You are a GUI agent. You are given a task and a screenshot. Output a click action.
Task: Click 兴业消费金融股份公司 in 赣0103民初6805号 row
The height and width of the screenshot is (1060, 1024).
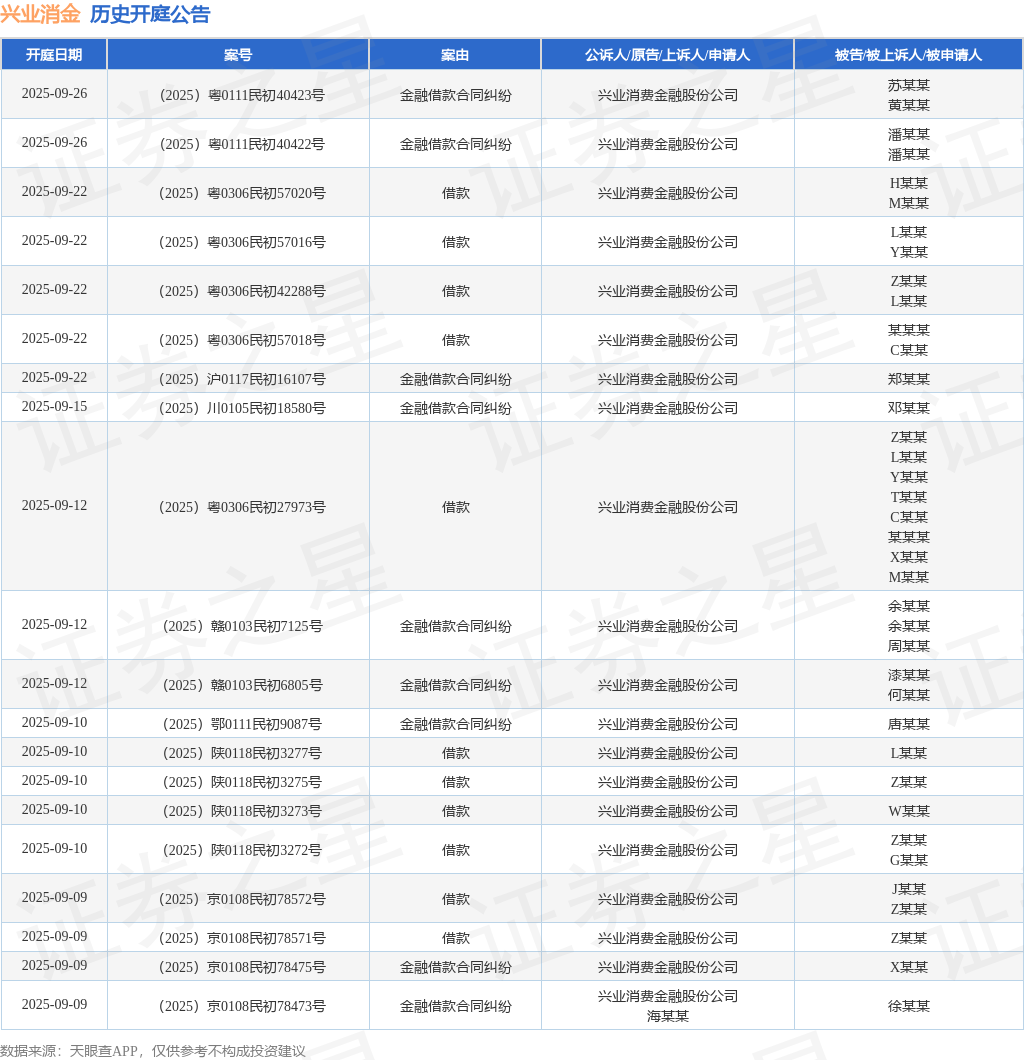667,685
